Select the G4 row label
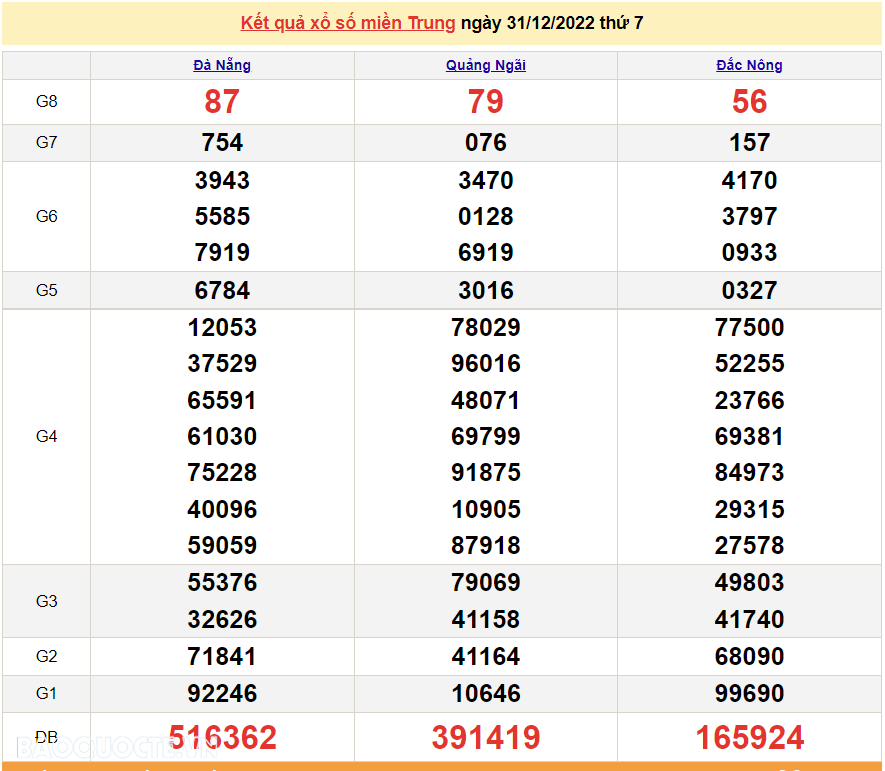The height and width of the screenshot is (771, 885). [x=46, y=436]
